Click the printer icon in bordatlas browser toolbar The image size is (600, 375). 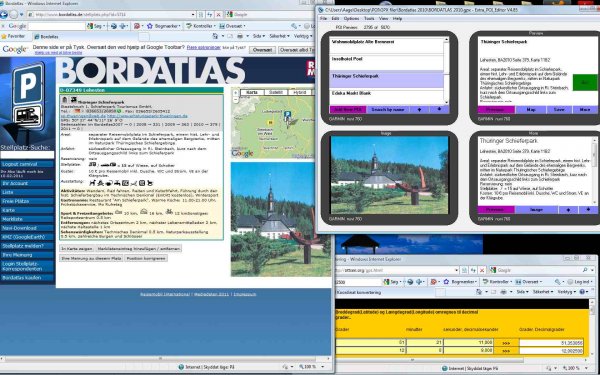240,36
